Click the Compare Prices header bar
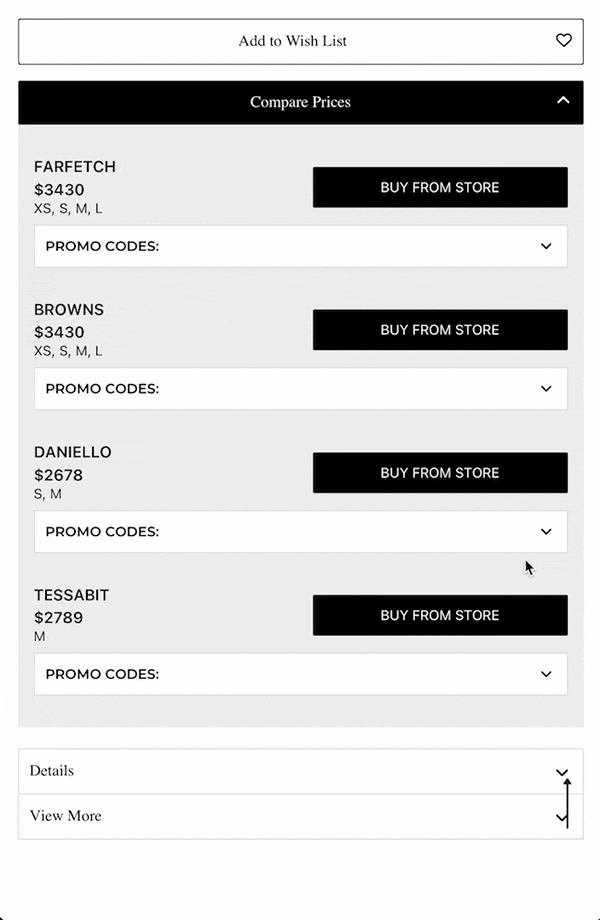The image size is (600, 920). click(x=300, y=102)
